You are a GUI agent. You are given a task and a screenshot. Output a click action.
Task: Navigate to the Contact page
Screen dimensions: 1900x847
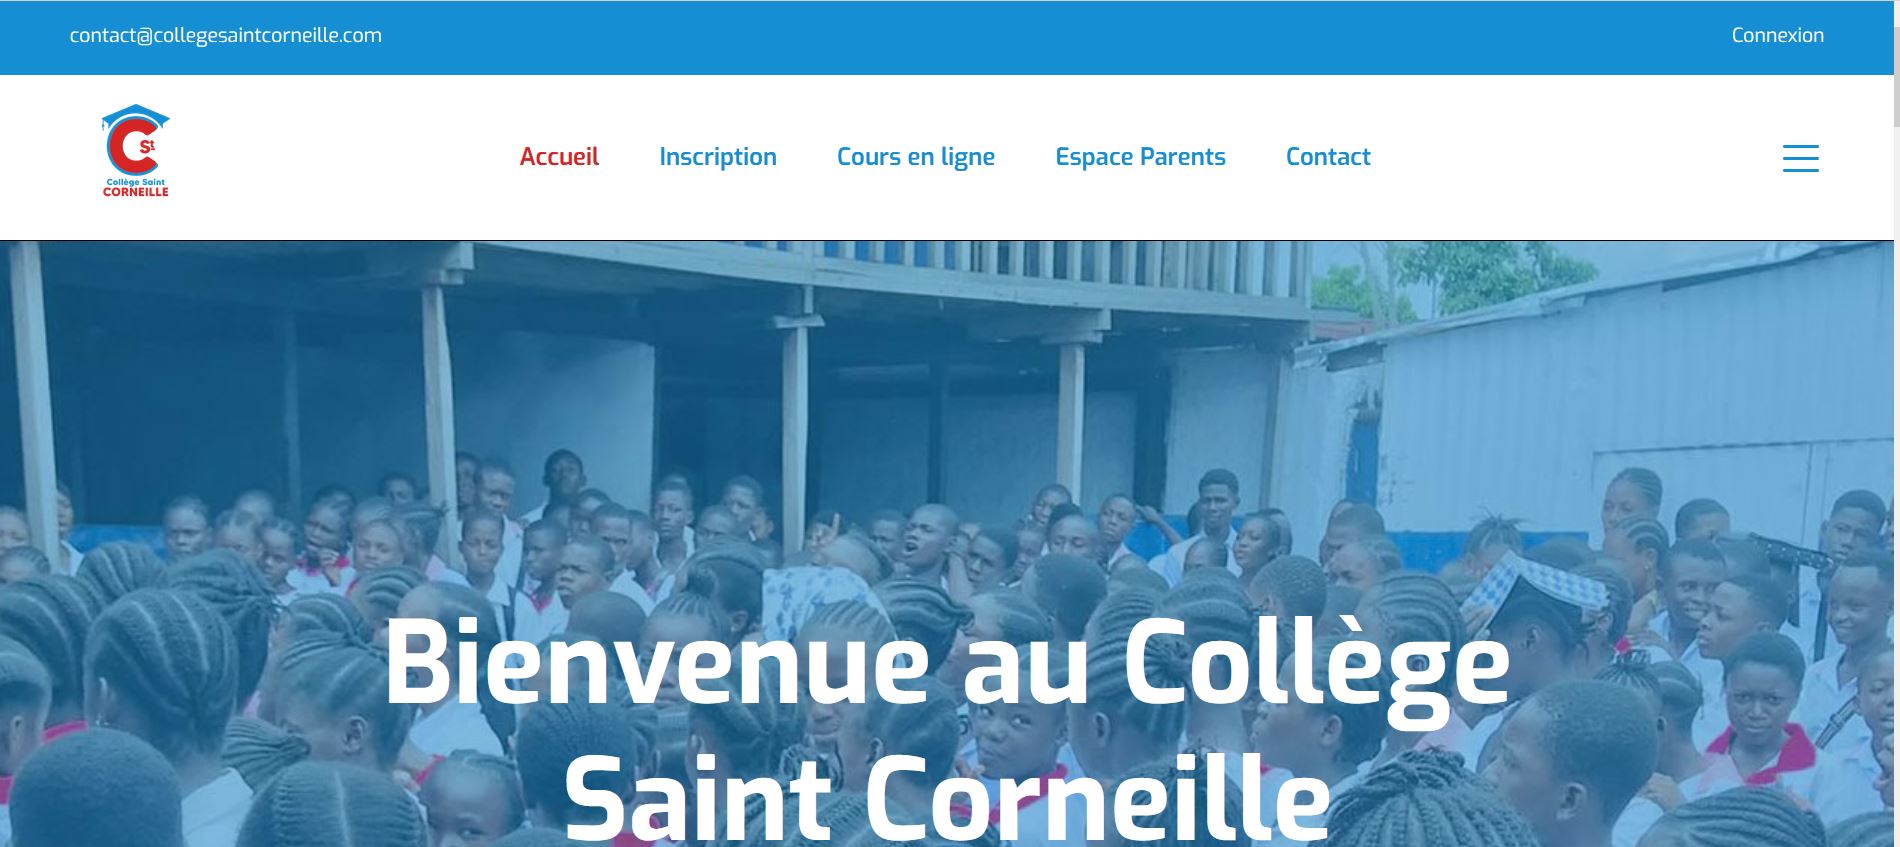click(1328, 157)
